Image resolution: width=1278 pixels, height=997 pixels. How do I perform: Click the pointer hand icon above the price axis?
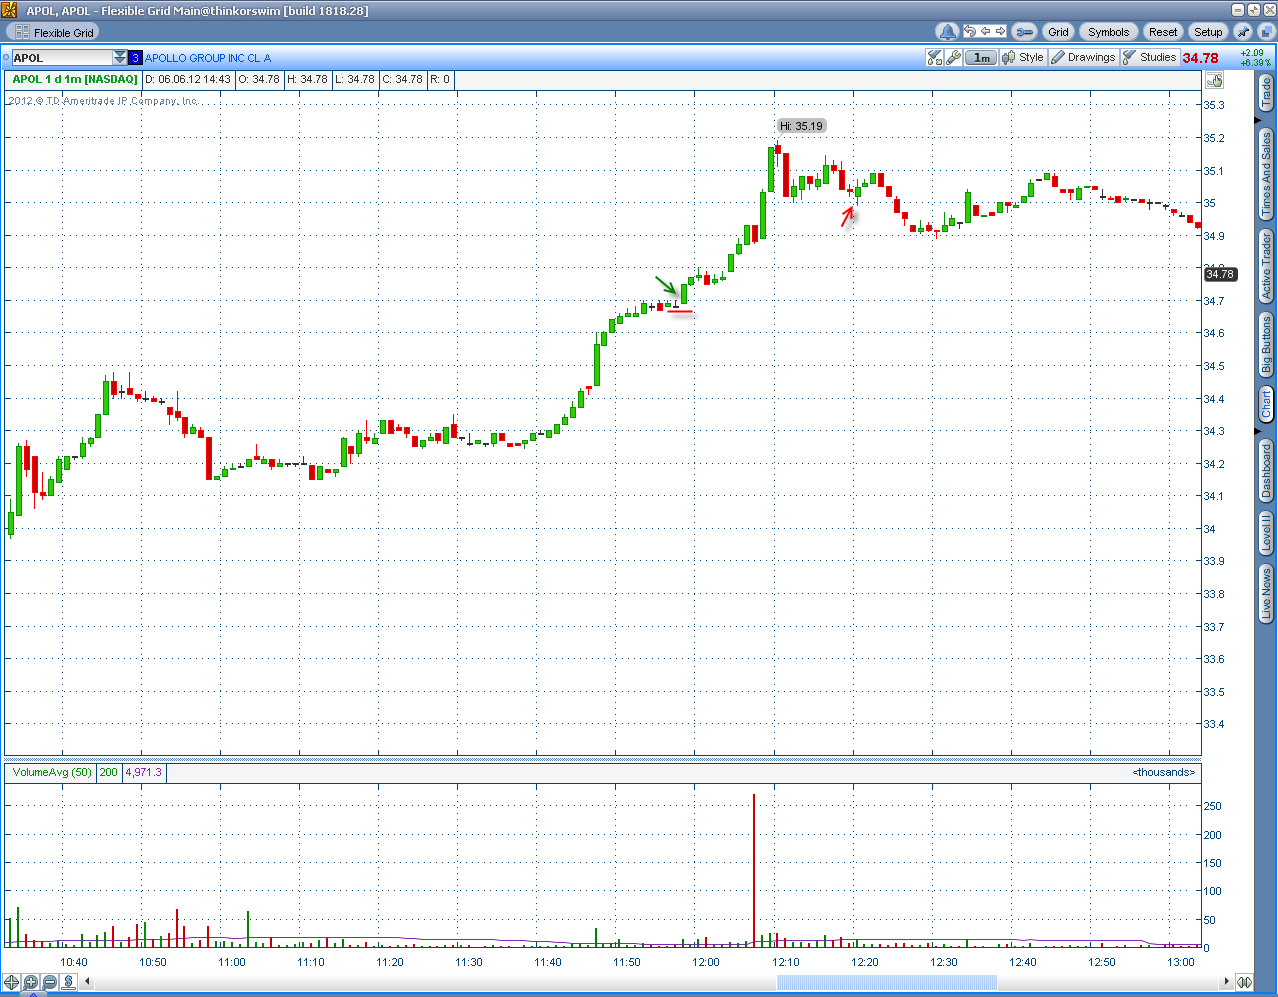[1215, 81]
